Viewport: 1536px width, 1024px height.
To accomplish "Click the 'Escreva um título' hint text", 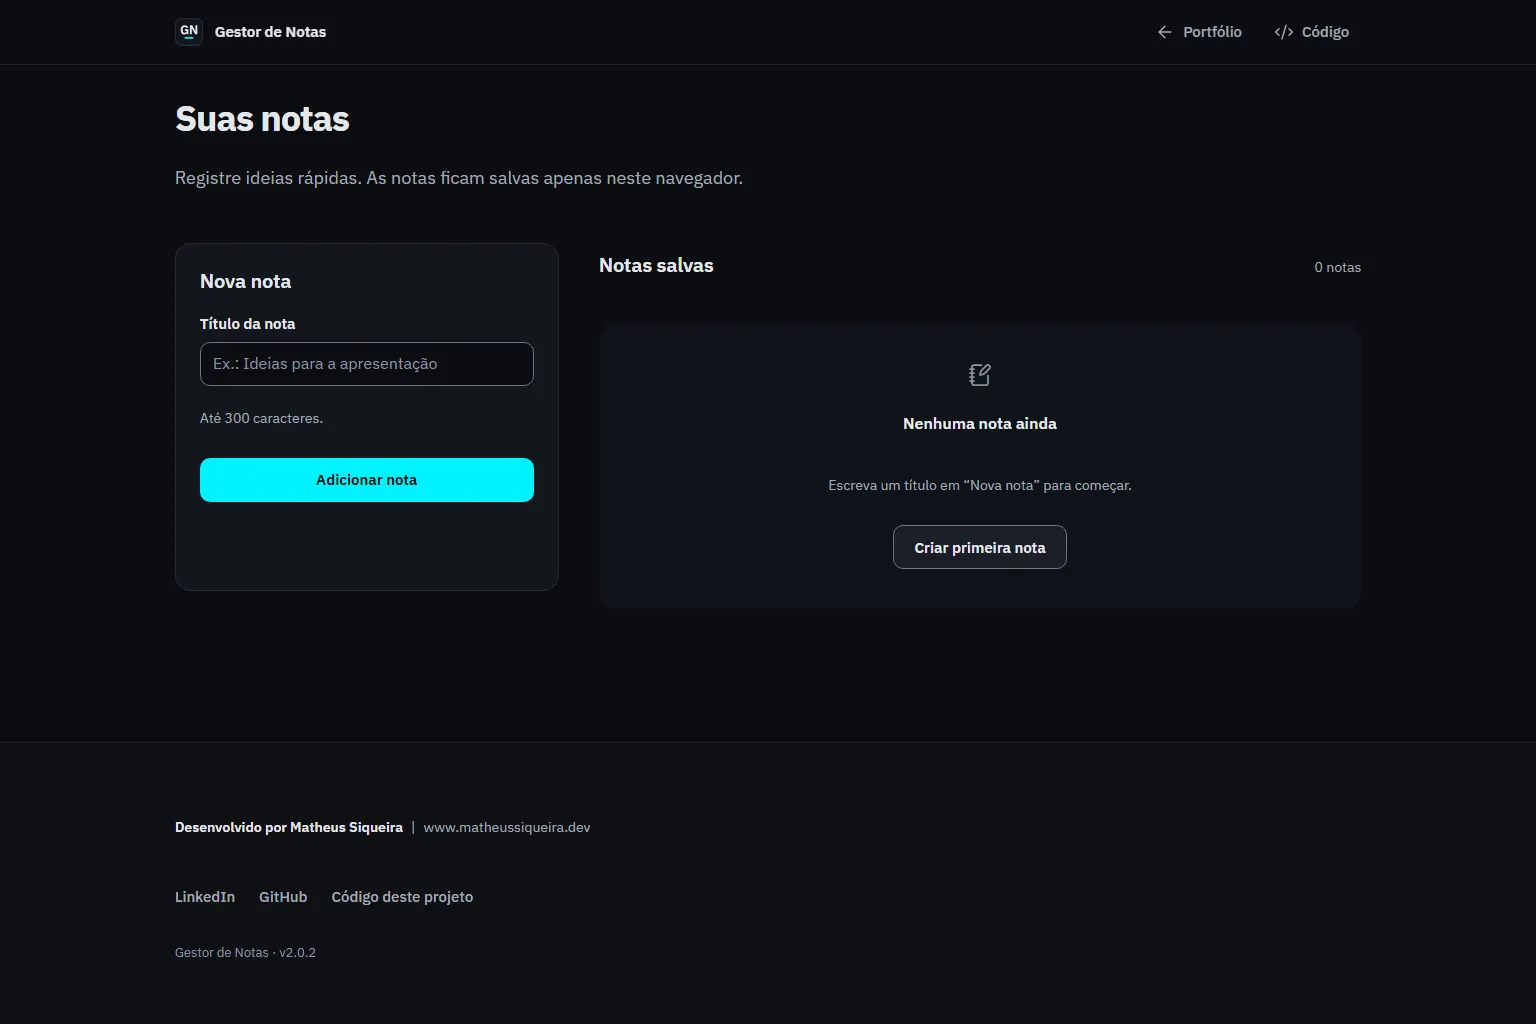I will 980,485.
